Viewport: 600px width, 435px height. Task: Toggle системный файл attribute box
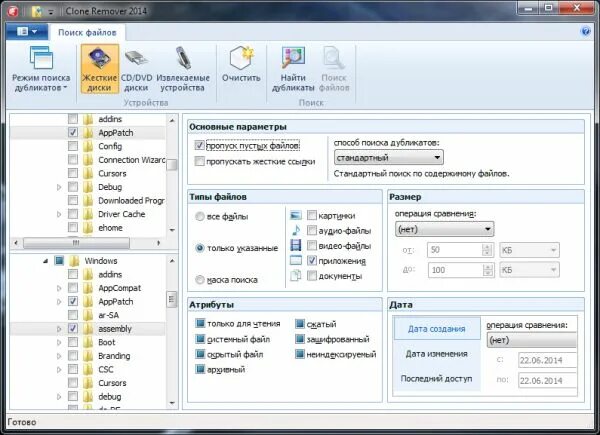pyautogui.click(x=200, y=339)
